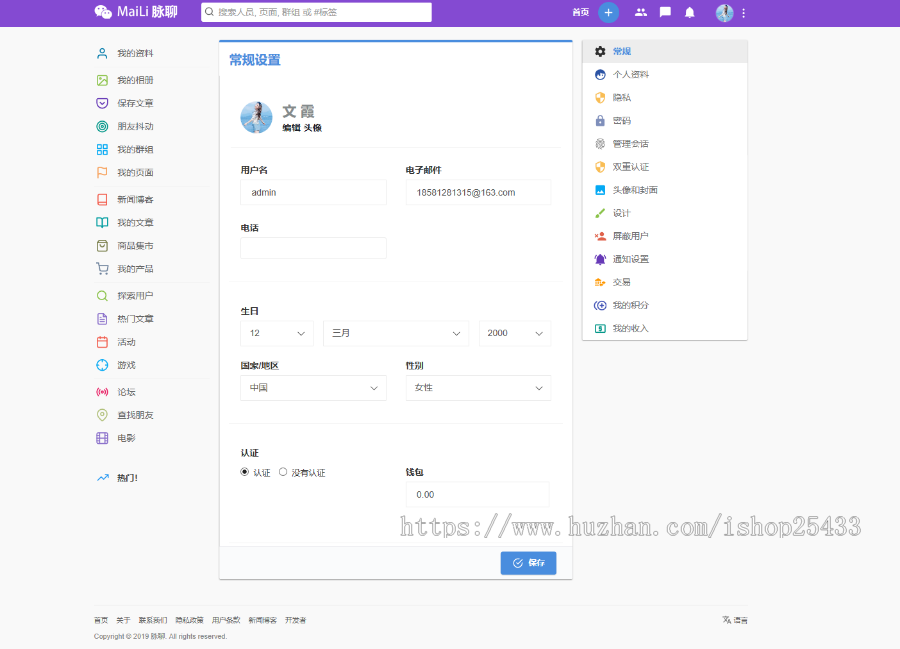Click the 电话 phone input field
This screenshot has width=900, height=649.
(313, 248)
